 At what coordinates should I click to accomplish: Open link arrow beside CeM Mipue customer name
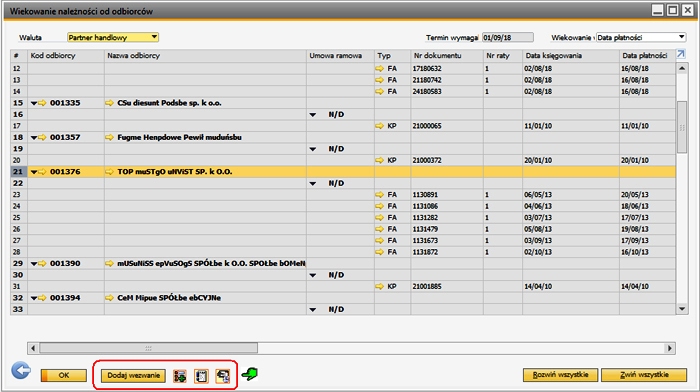click(x=109, y=298)
